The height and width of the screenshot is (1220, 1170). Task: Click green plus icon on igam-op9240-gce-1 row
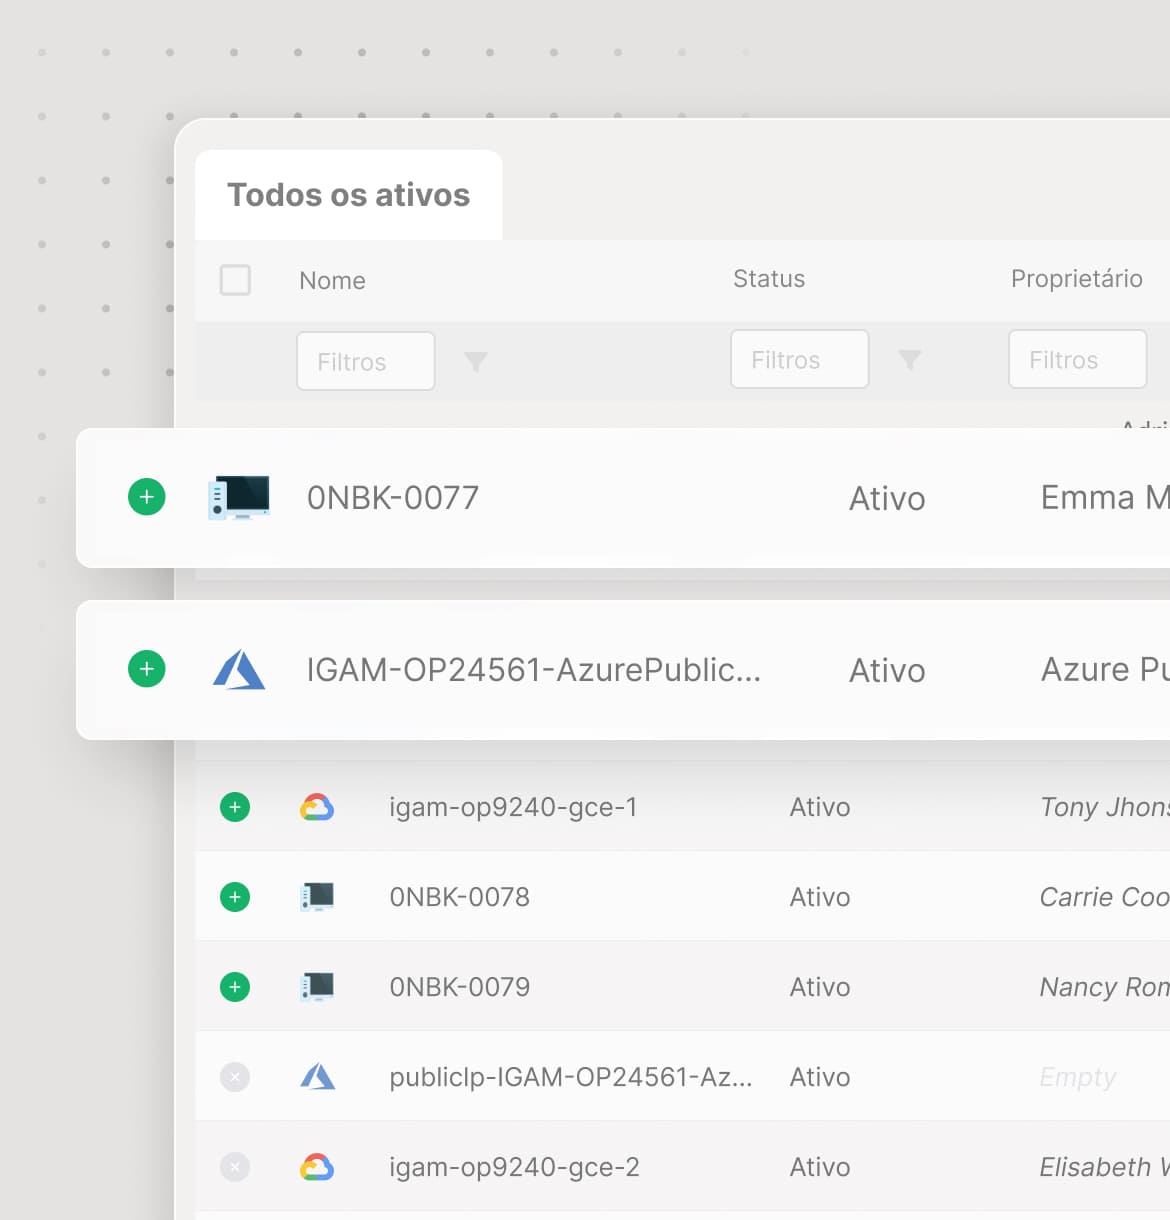pyautogui.click(x=235, y=807)
